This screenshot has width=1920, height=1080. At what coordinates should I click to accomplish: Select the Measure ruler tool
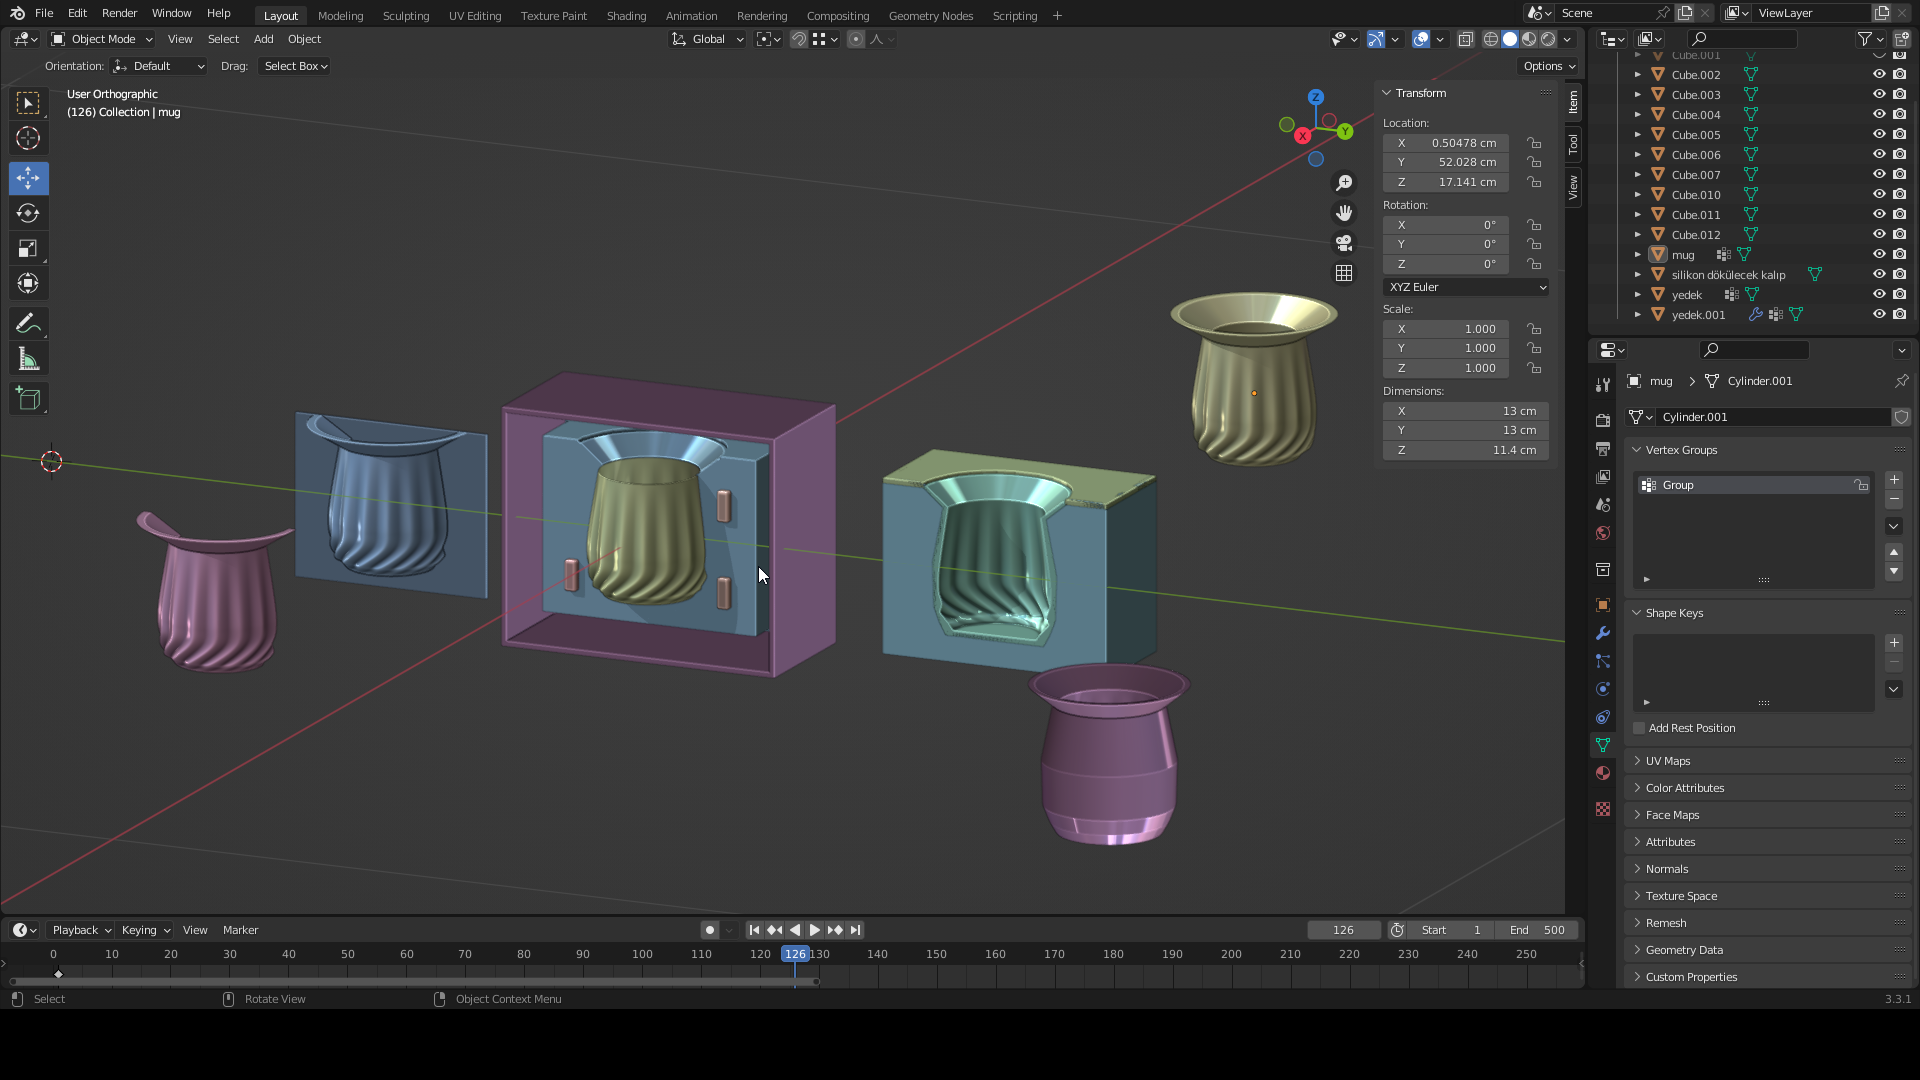coord(28,359)
